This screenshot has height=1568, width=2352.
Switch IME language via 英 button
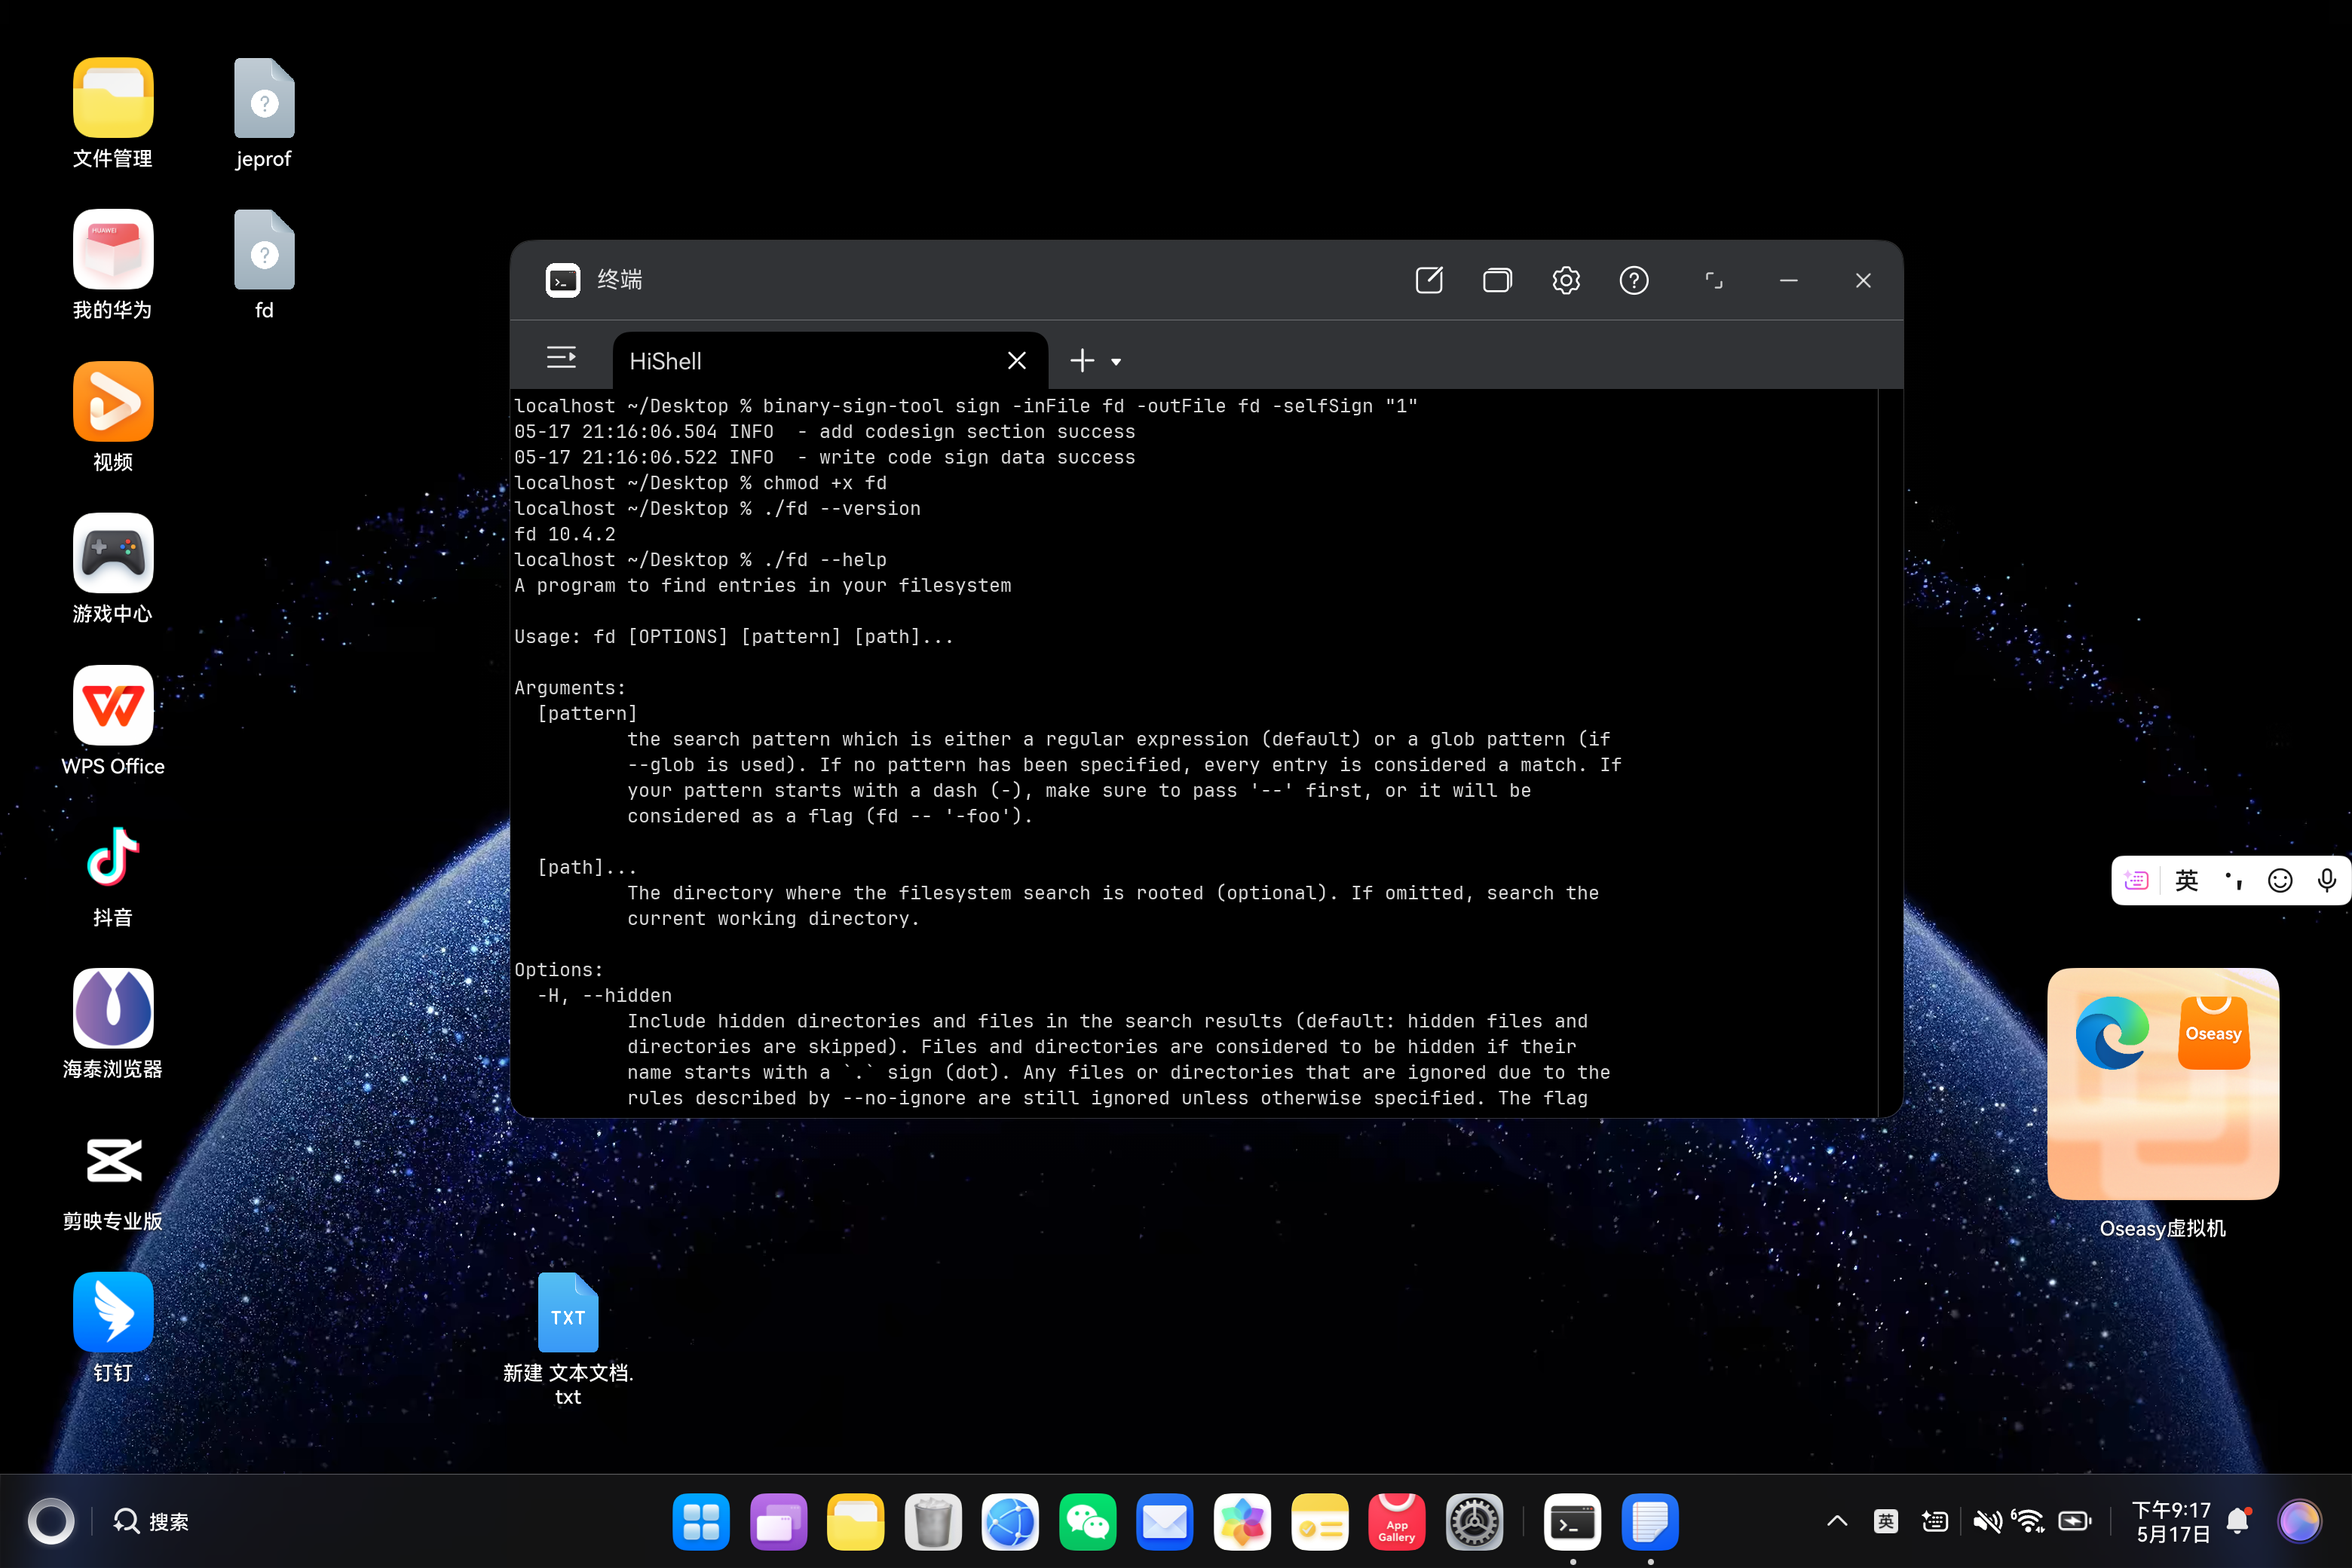point(2187,880)
